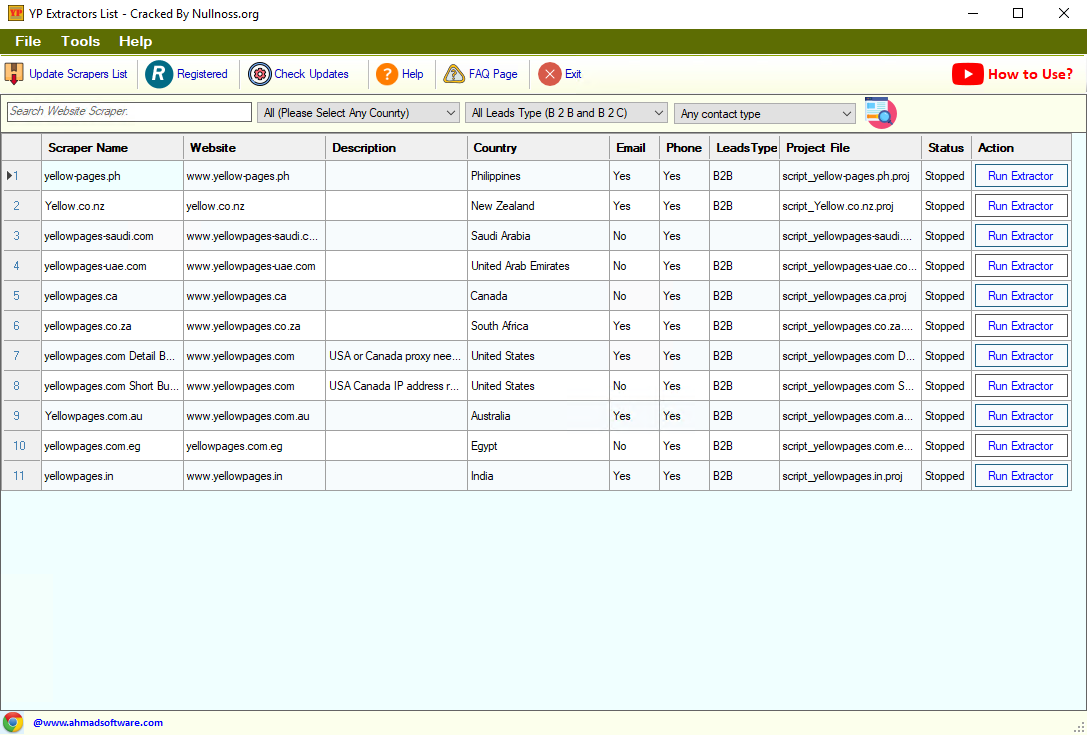This screenshot has width=1087, height=735.
Task: Click the orange Help question mark icon
Action: (387, 74)
